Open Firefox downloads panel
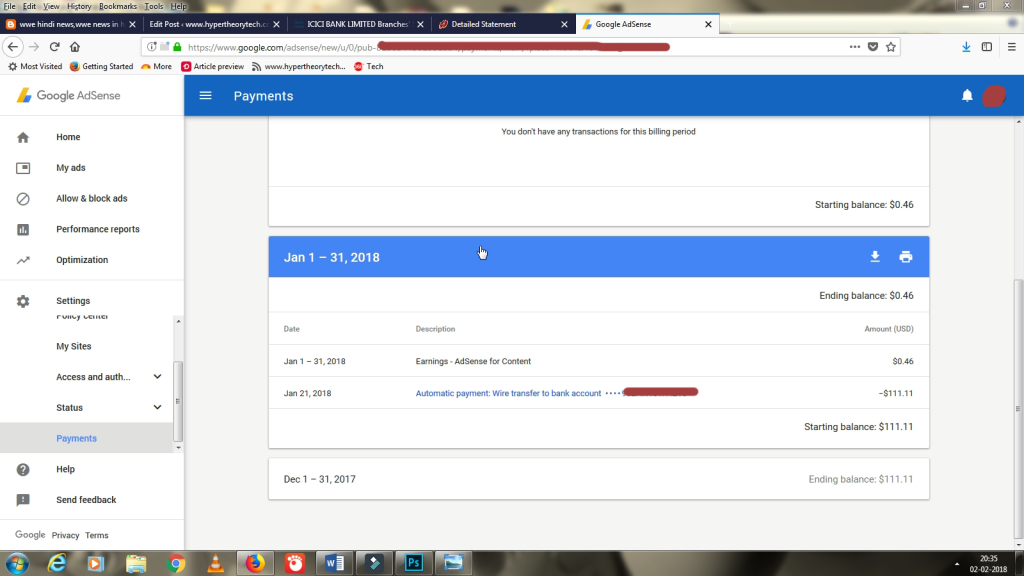Viewport: 1024px width, 576px height. (x=967, y=47)
